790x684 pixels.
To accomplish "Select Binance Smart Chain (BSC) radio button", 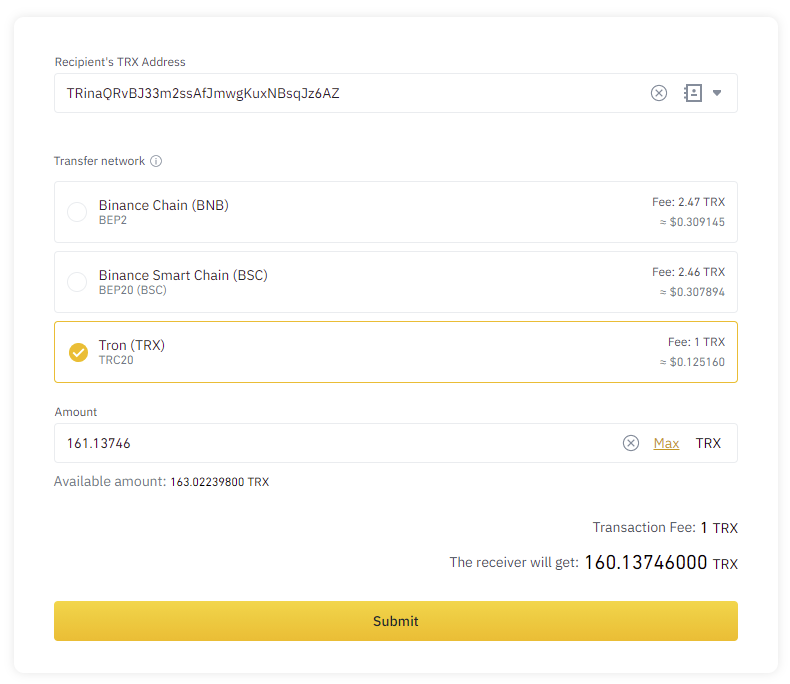I will pos(77,282).
